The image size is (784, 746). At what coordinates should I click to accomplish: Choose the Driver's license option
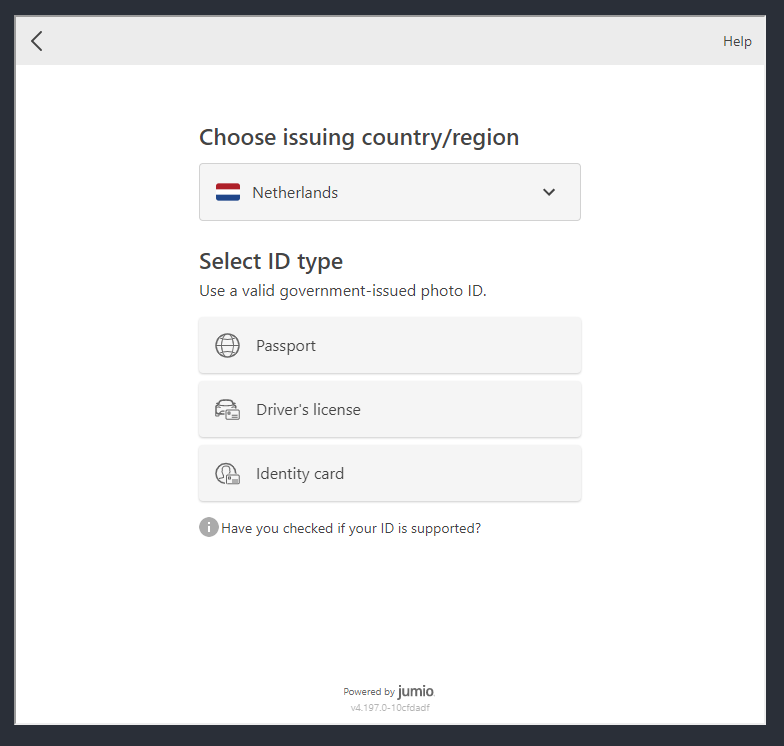coord(390,409)
